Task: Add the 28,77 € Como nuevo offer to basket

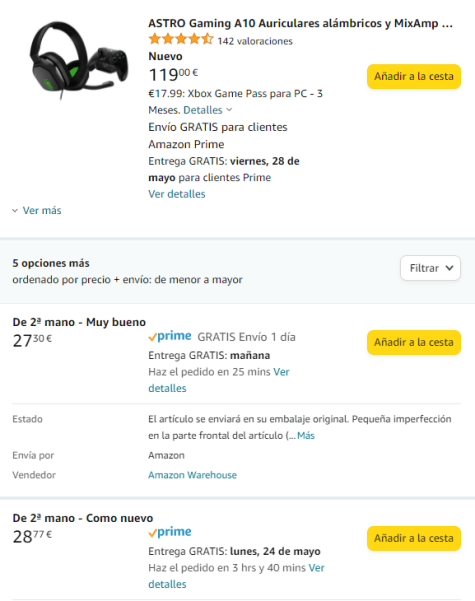Action: coord(414,538)
